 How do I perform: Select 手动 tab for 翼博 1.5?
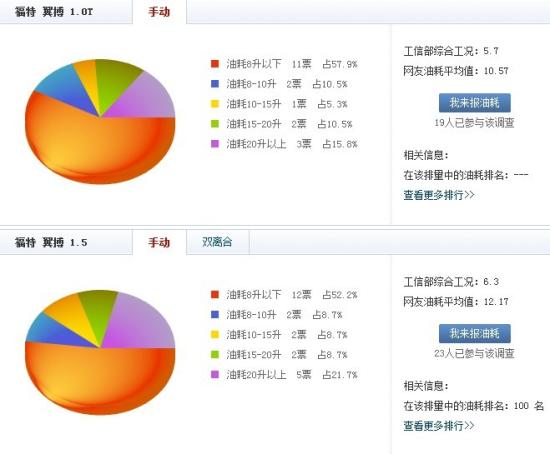(159, 242)
